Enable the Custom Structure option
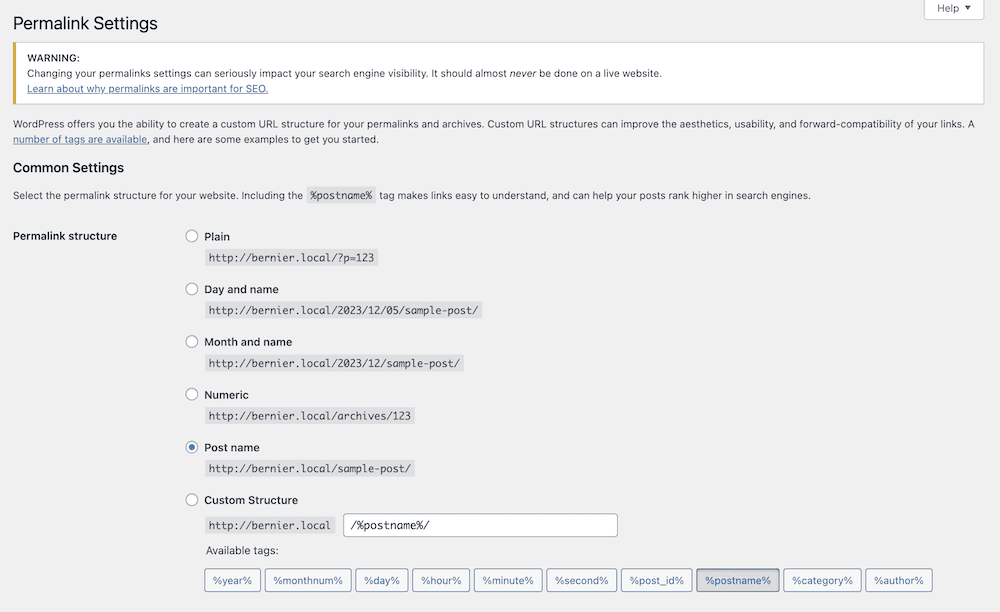1000x612 pixels. point(192,500)
